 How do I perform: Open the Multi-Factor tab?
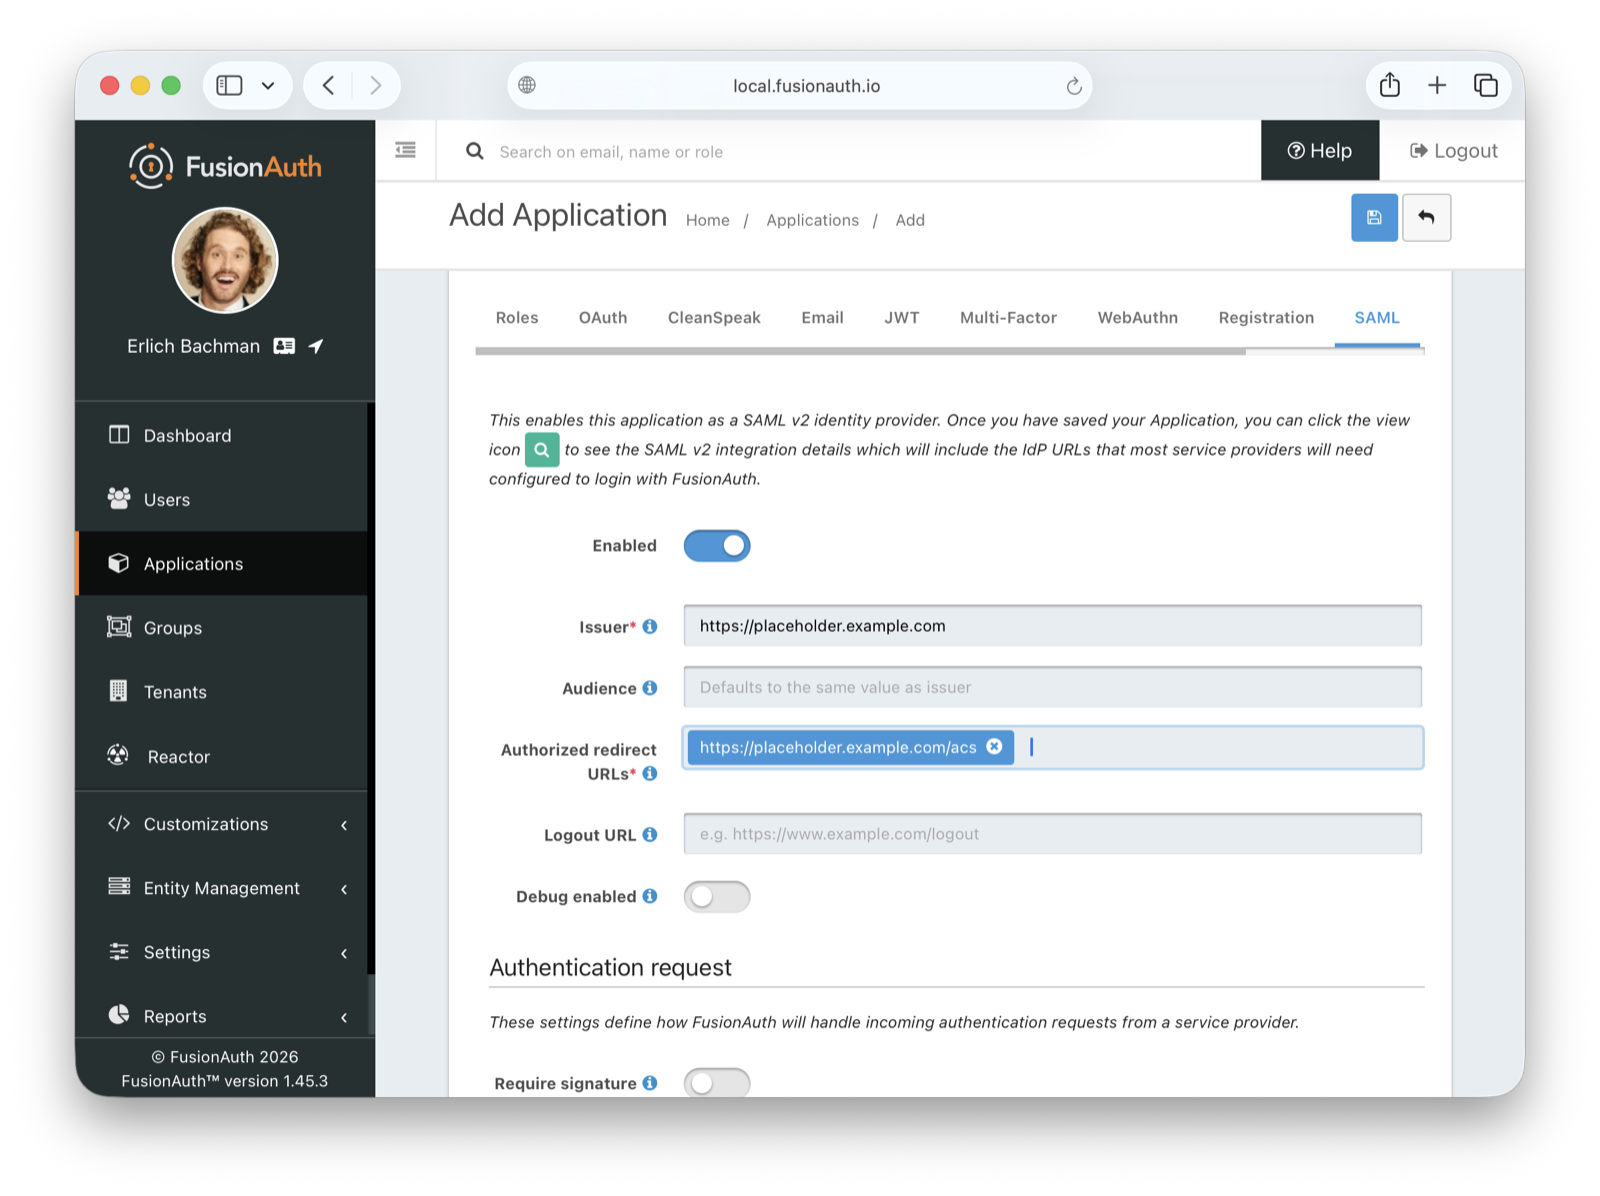point(1008,317)
